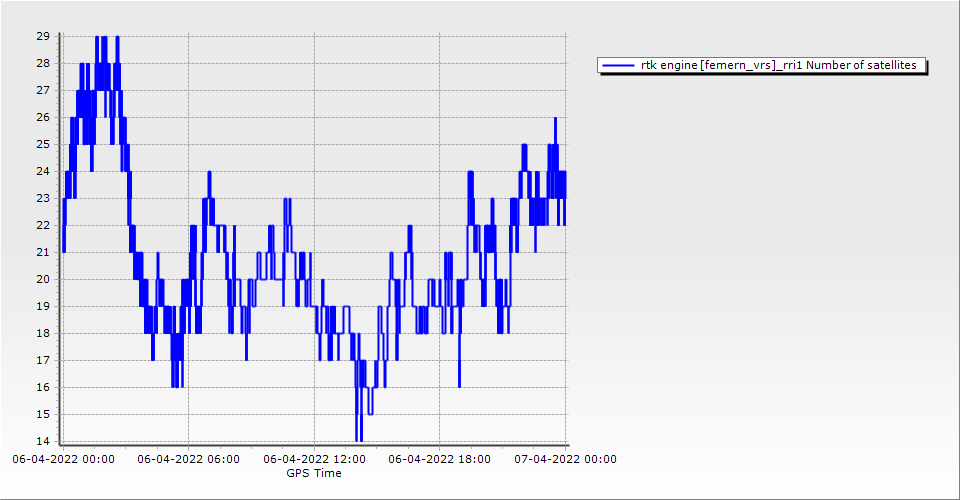Click y-axis tick label 19
Screen dimensions: 960x500
(43, 306)
